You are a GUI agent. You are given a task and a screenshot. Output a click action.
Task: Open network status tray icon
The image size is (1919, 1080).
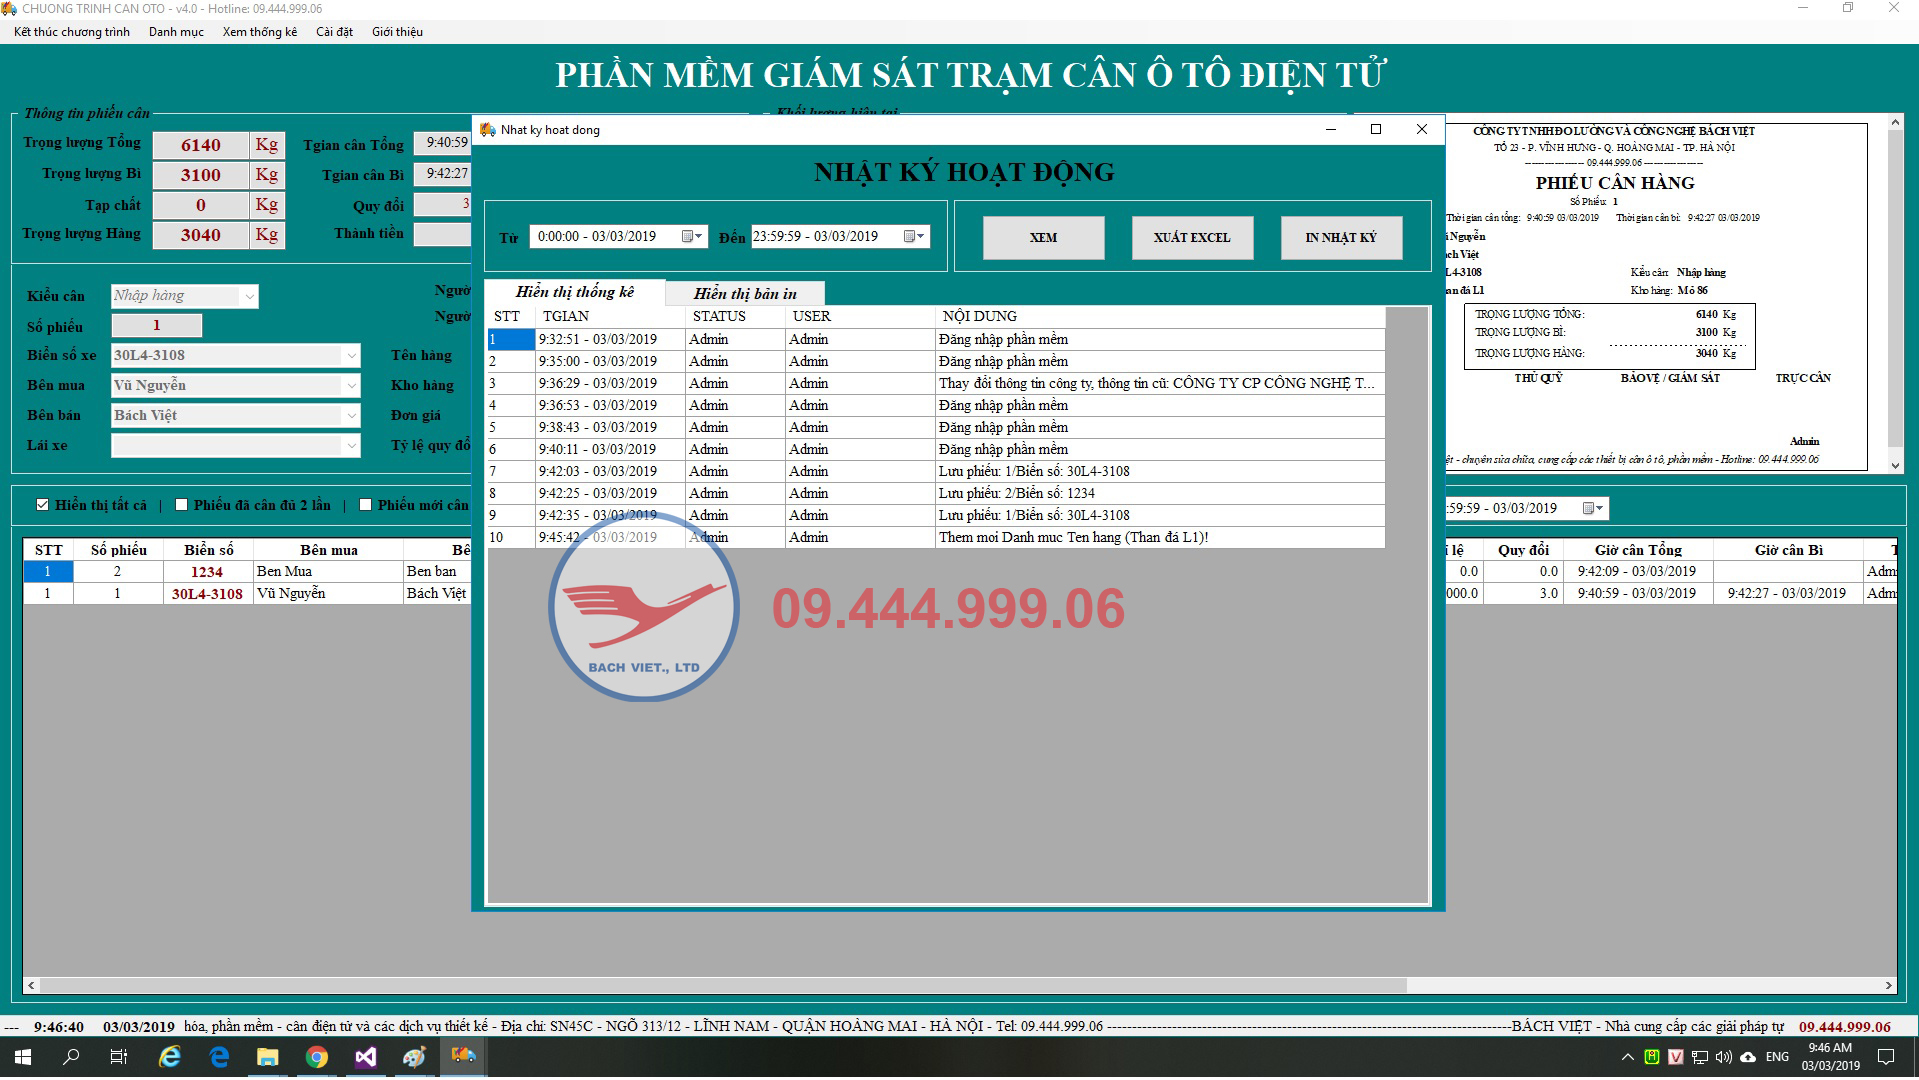(x=1699, y=1057)
